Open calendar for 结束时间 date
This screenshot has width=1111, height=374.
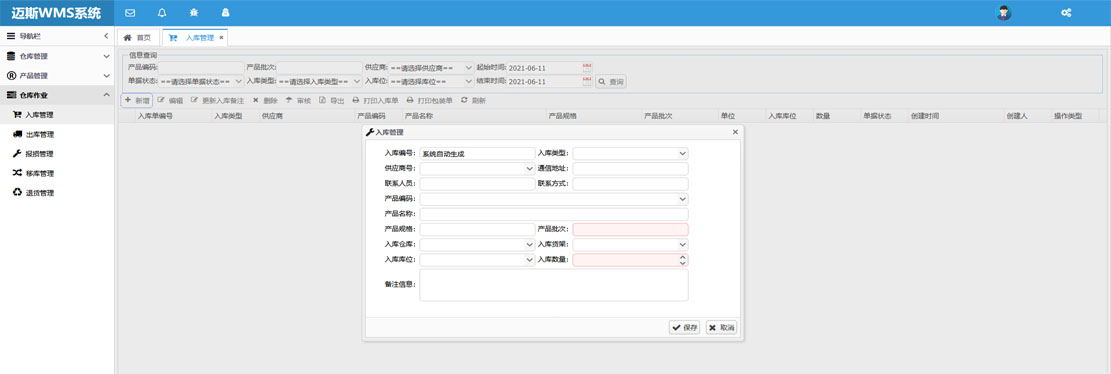pos(587,81)
